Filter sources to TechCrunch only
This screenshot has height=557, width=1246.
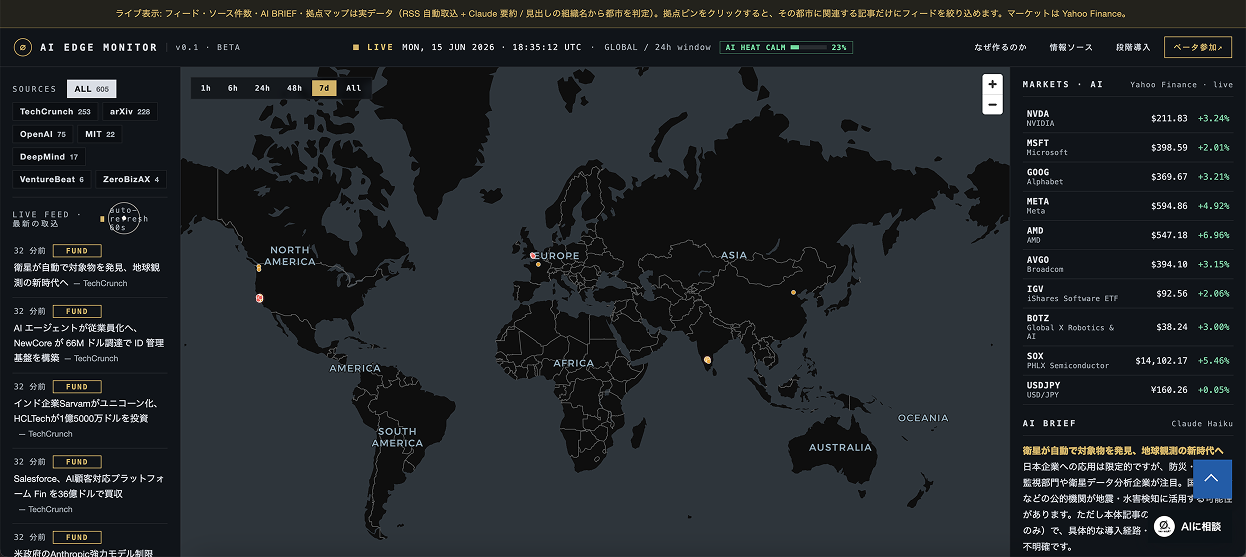[x=55, y=112]
